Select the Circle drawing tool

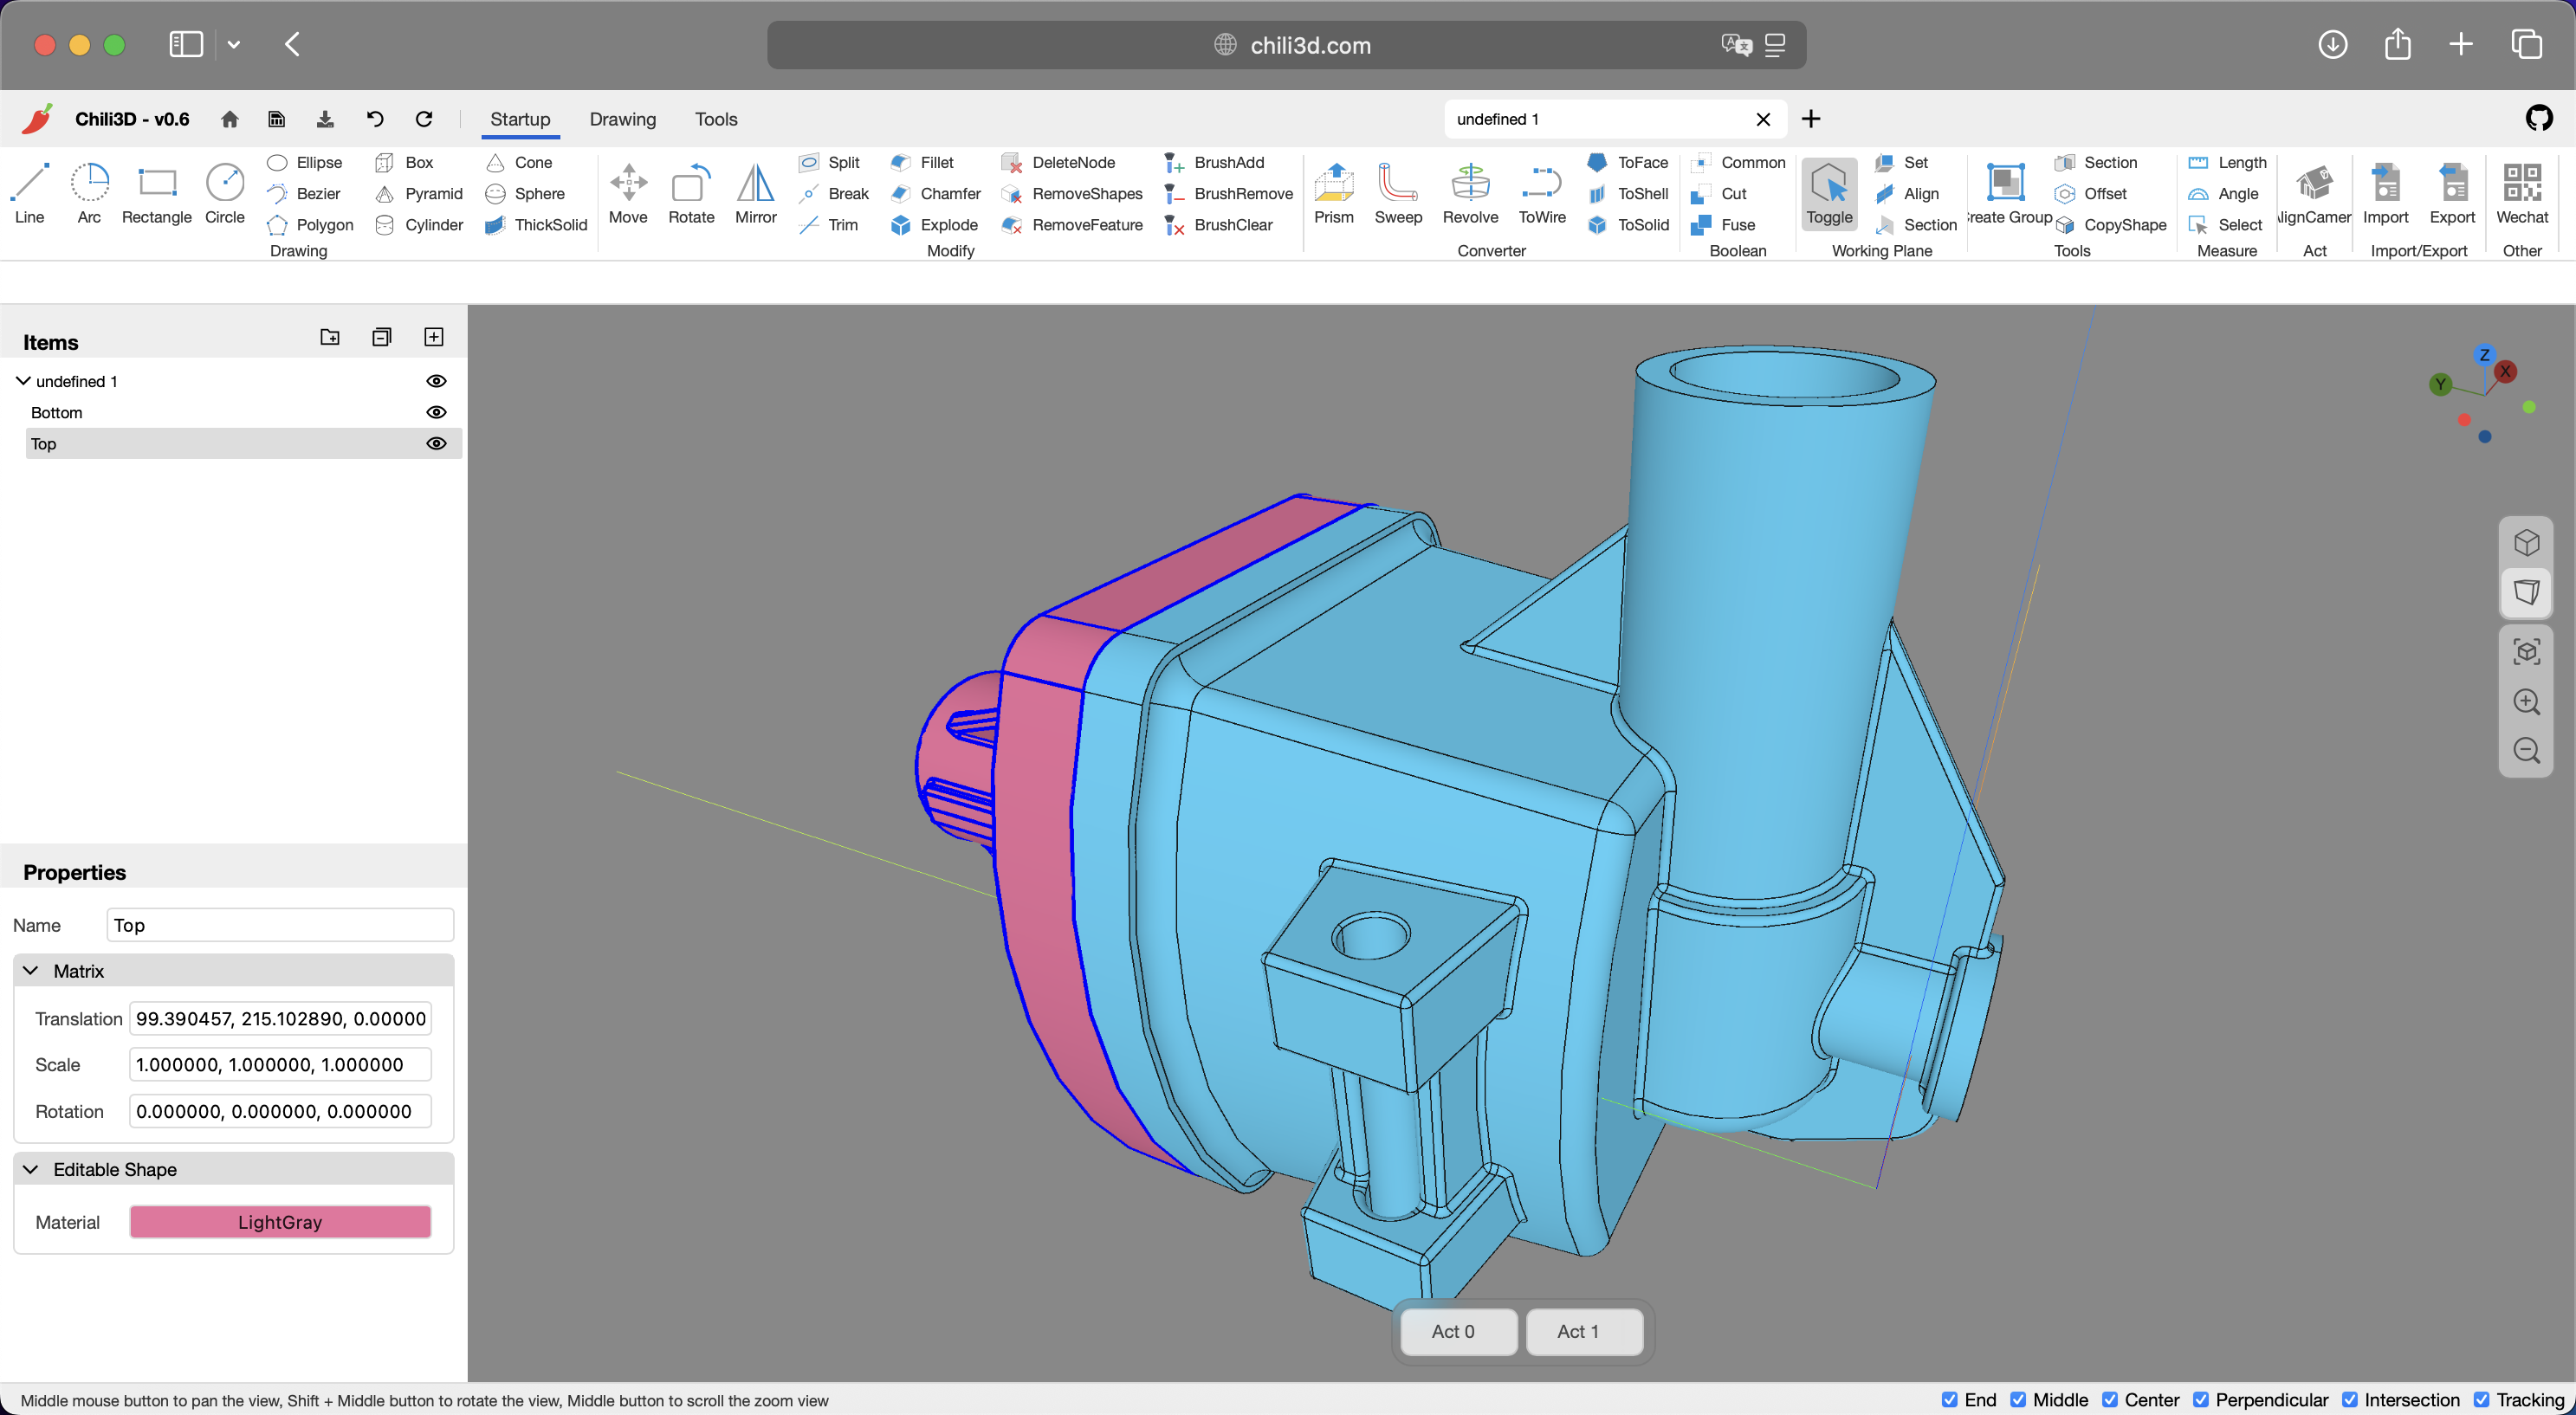pyautogui.click(x=224, y=193)
